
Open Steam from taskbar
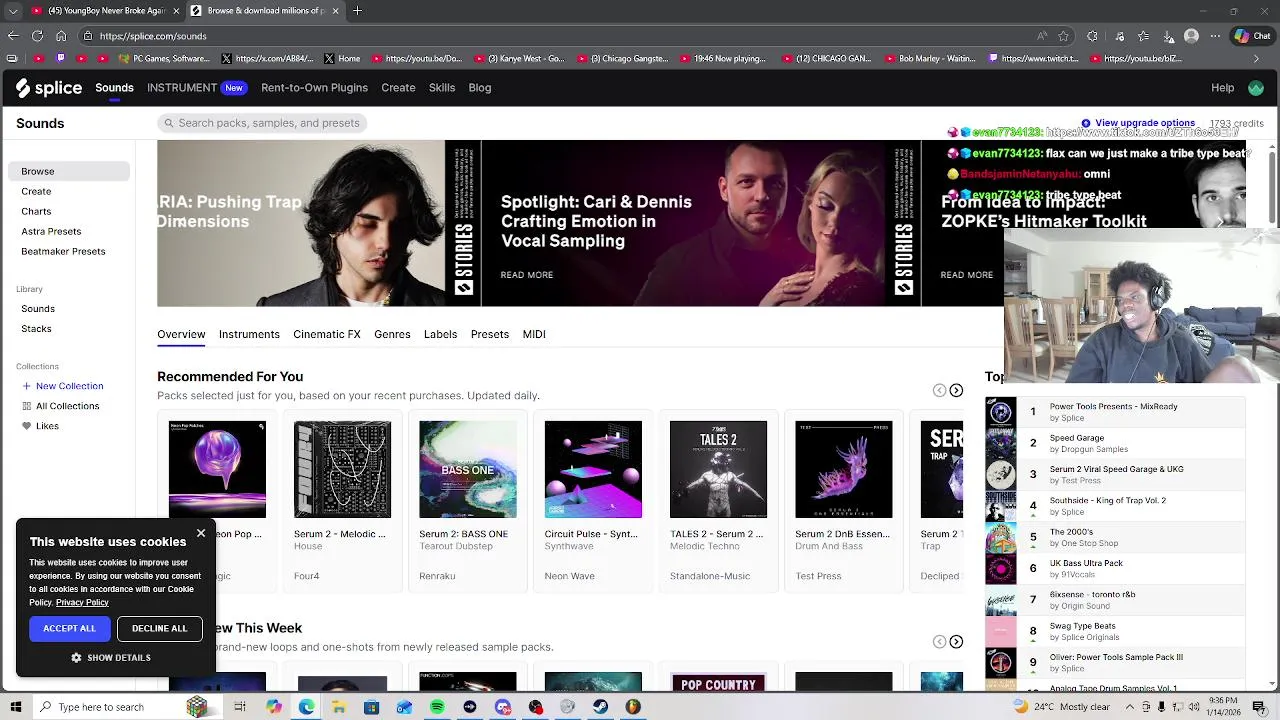(x=600, y=707)
